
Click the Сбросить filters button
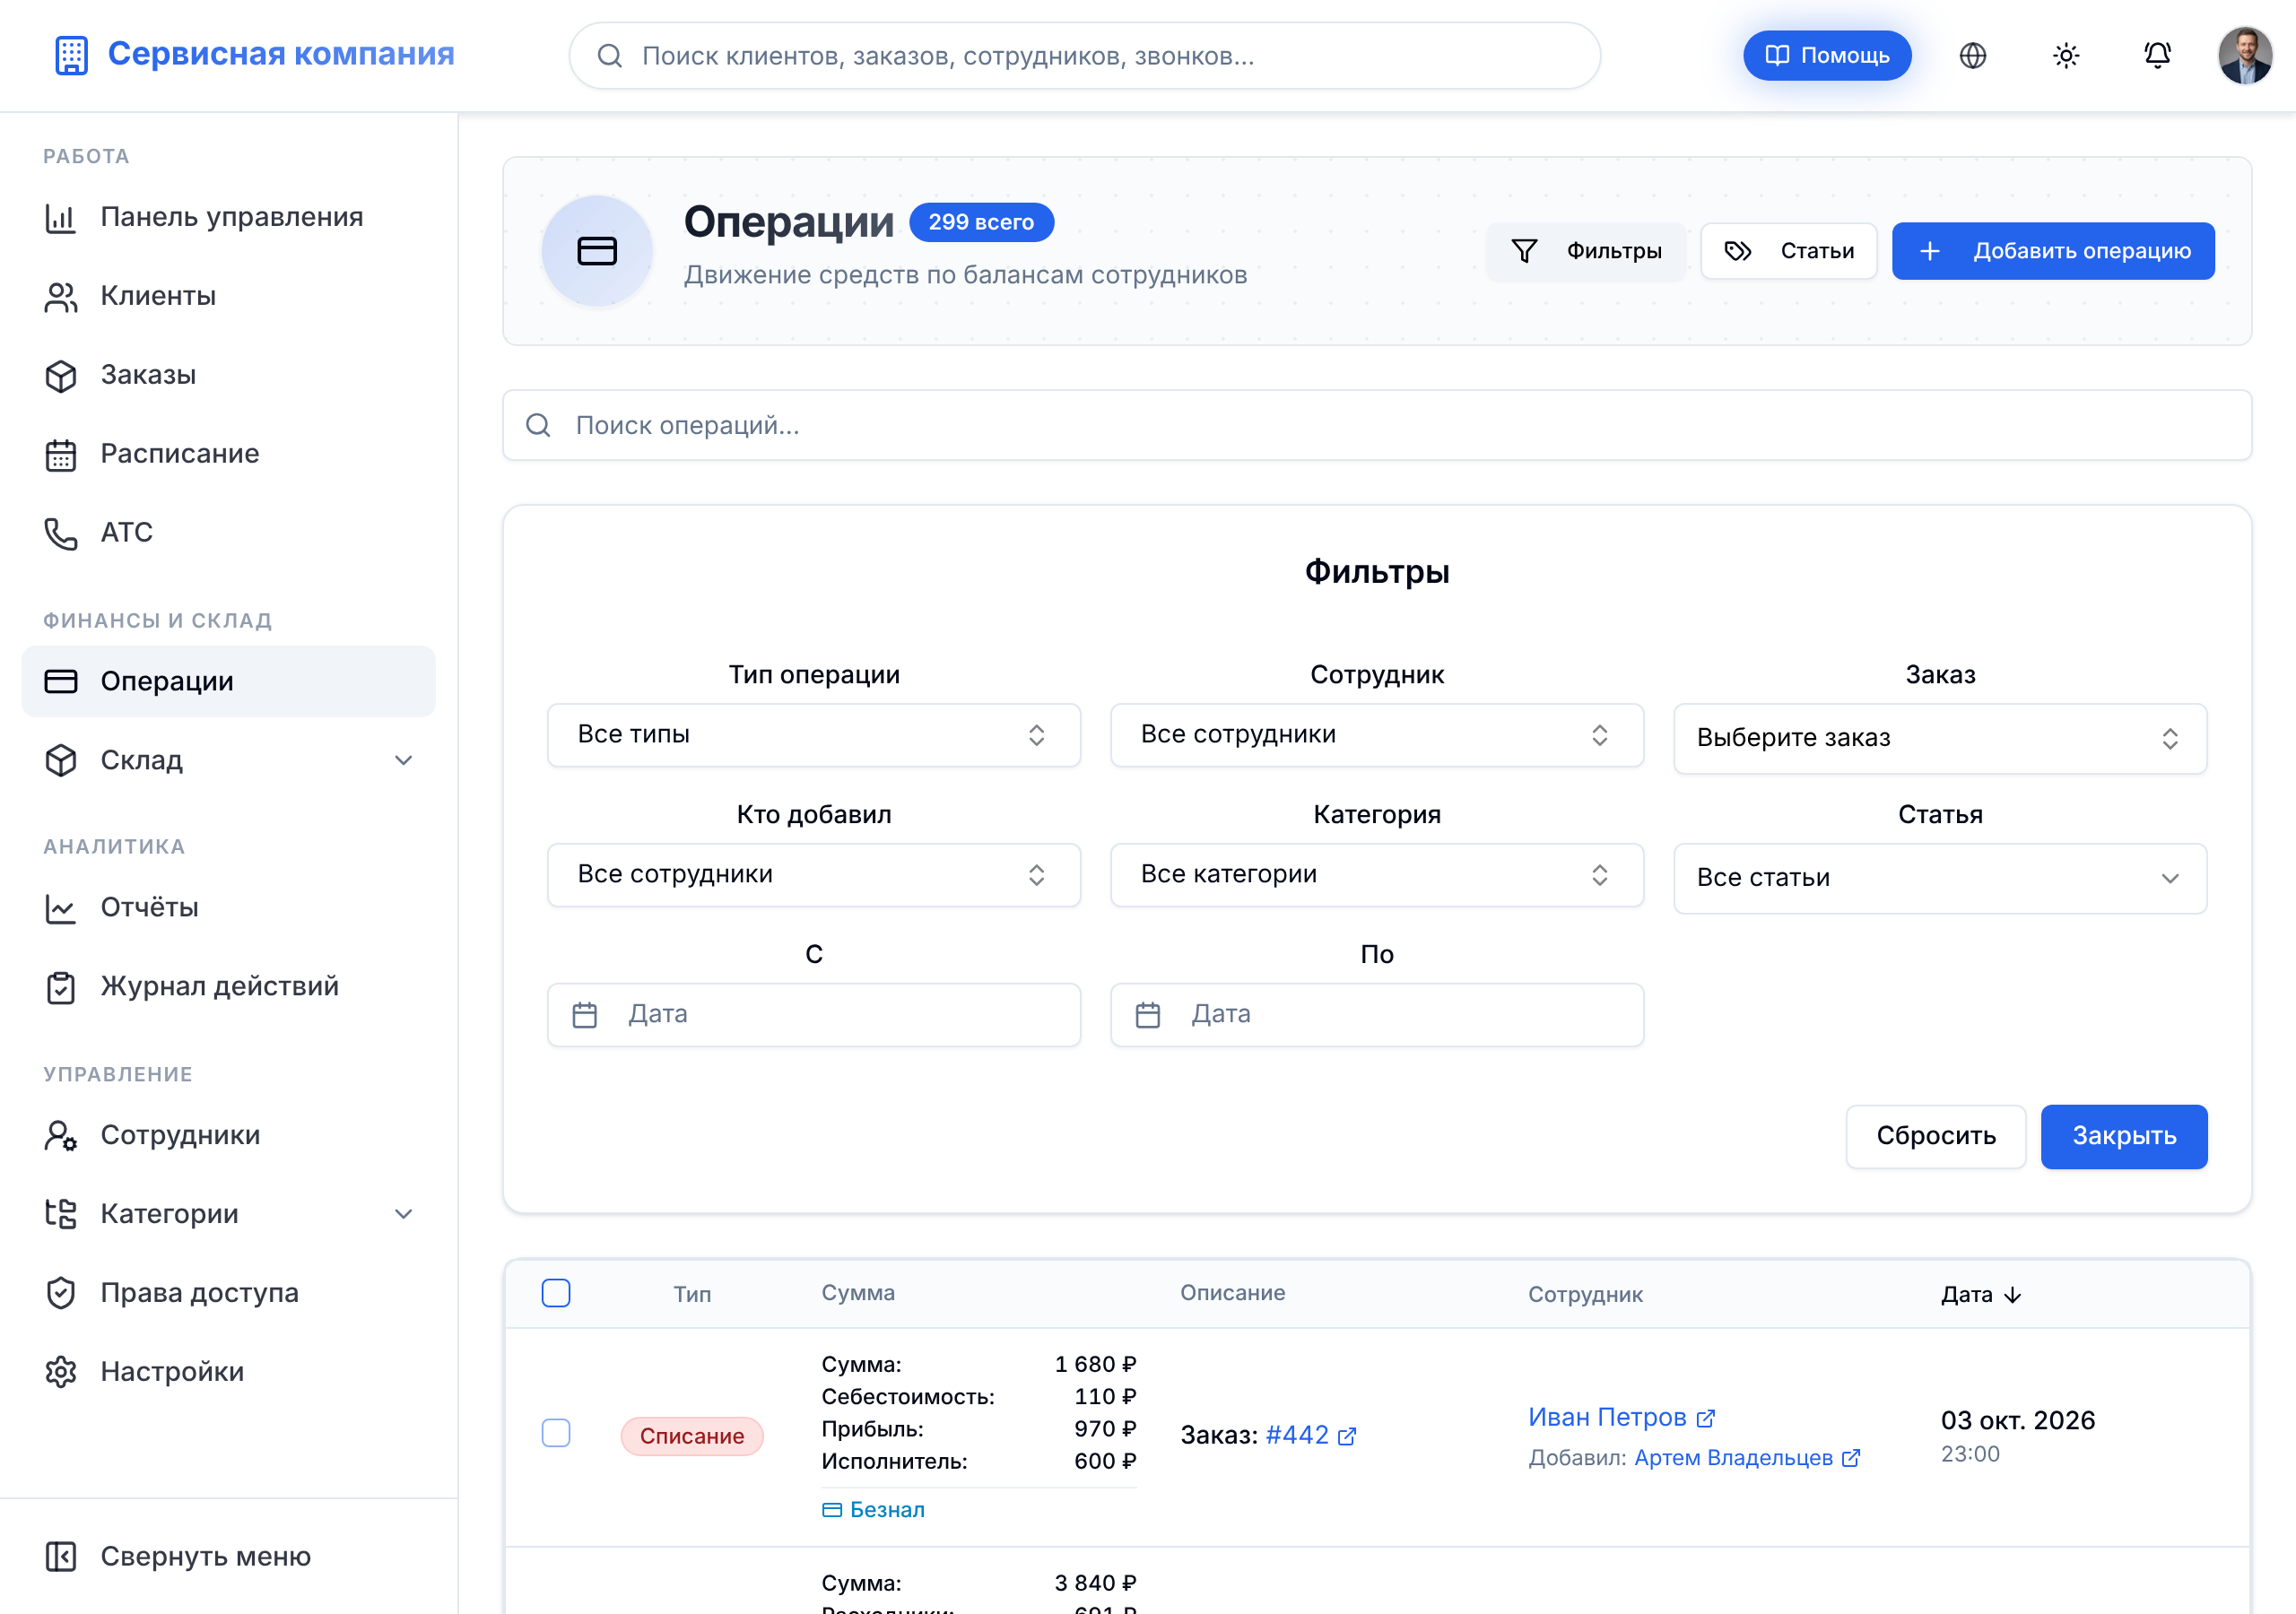point(1935,1136)
